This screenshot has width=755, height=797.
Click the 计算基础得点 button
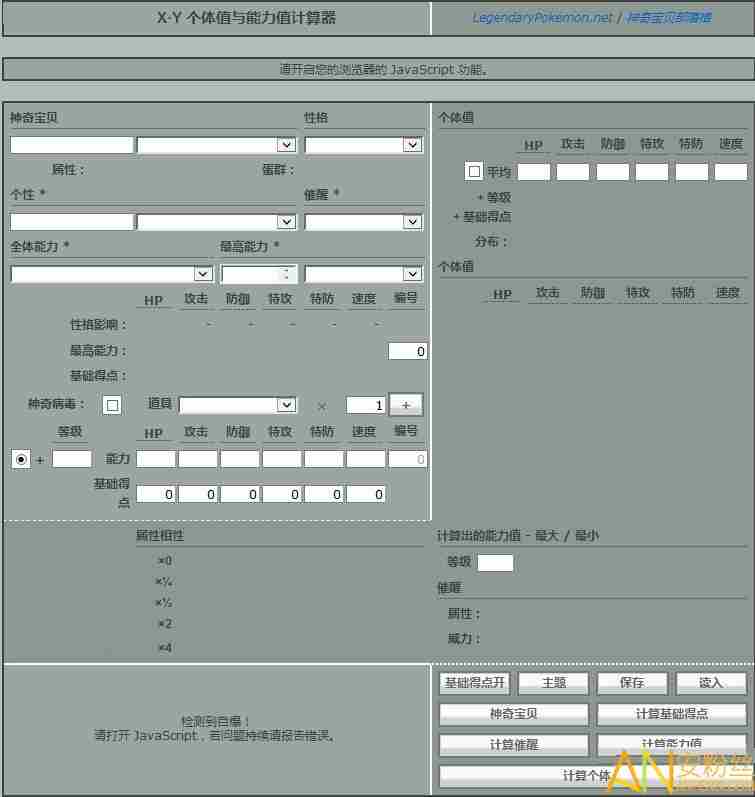click(672, 714)
